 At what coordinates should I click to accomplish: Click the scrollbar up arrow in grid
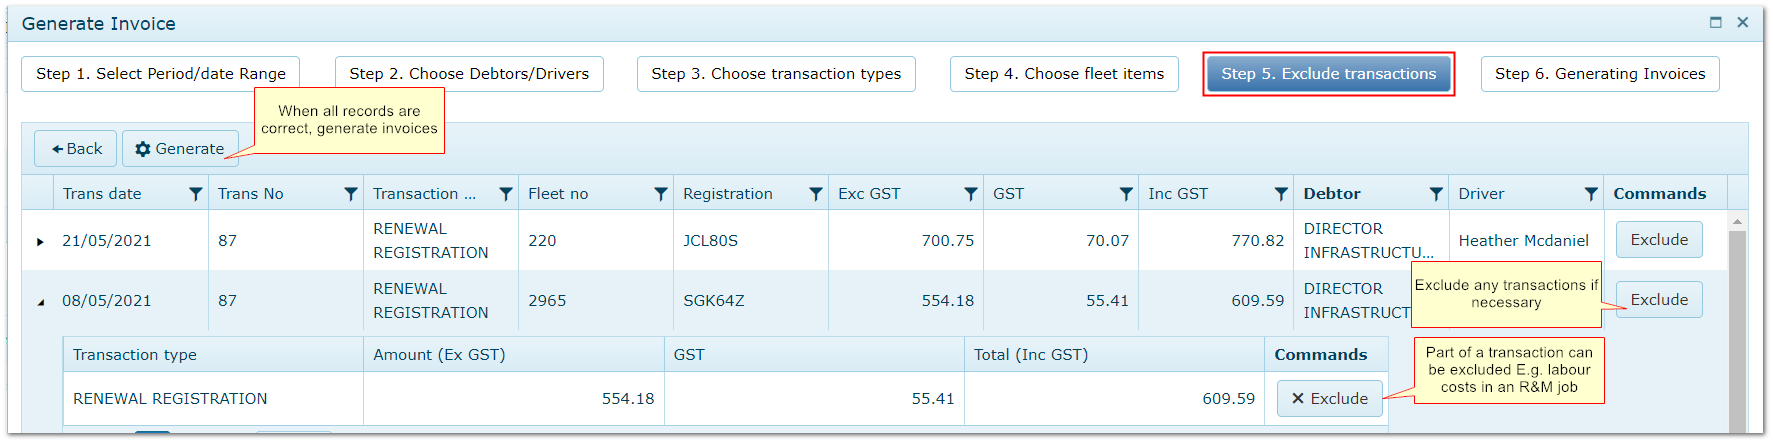(x=1738, y=221)
